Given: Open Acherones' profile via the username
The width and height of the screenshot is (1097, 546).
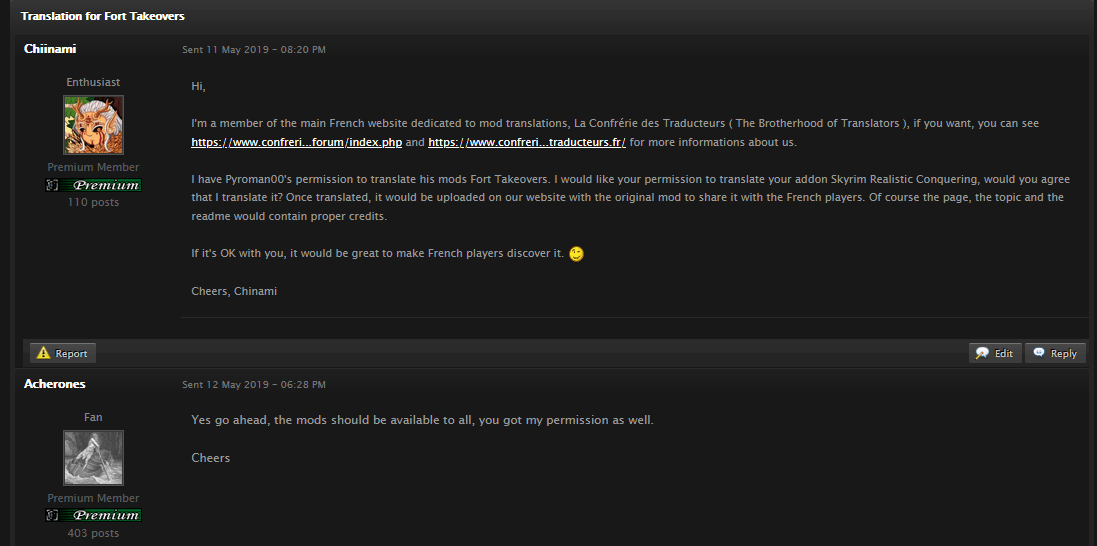Looking at the screenshot, I should click(55, 384).
